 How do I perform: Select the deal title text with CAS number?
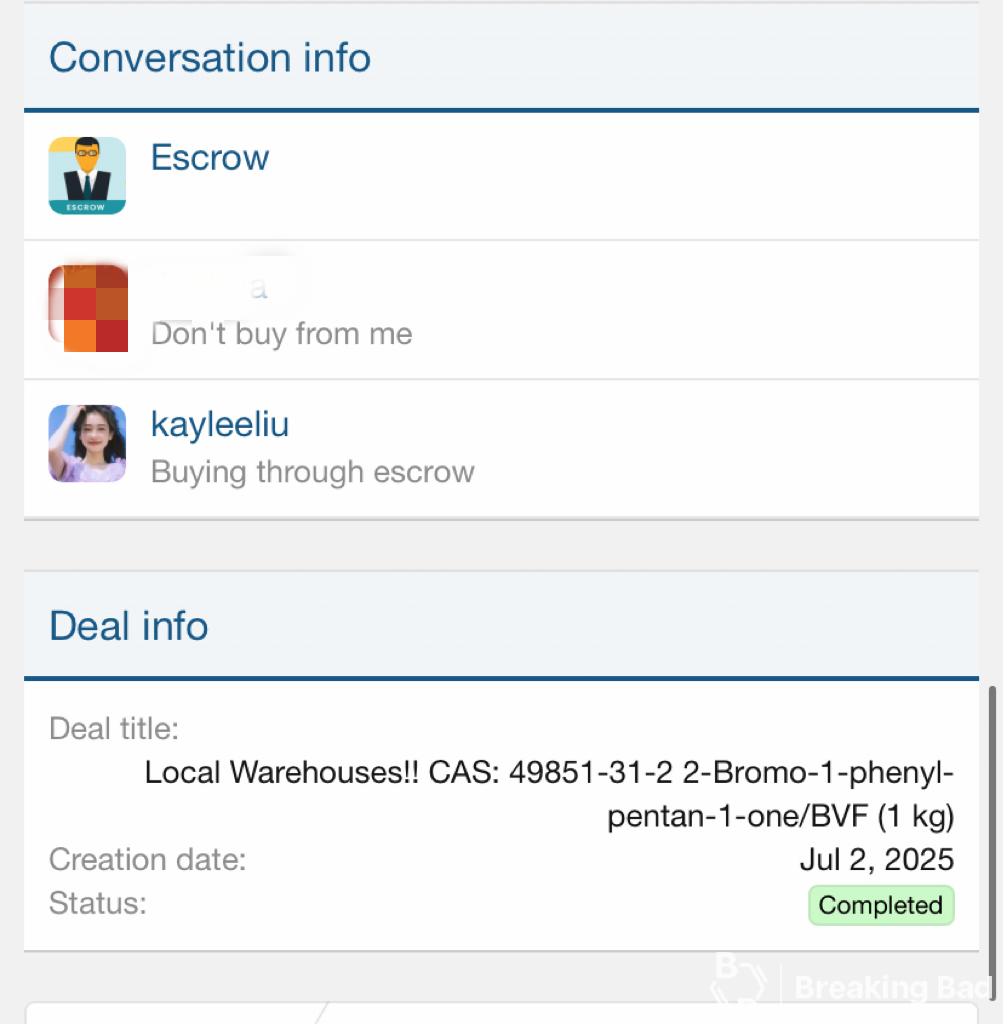coord(549,794)
